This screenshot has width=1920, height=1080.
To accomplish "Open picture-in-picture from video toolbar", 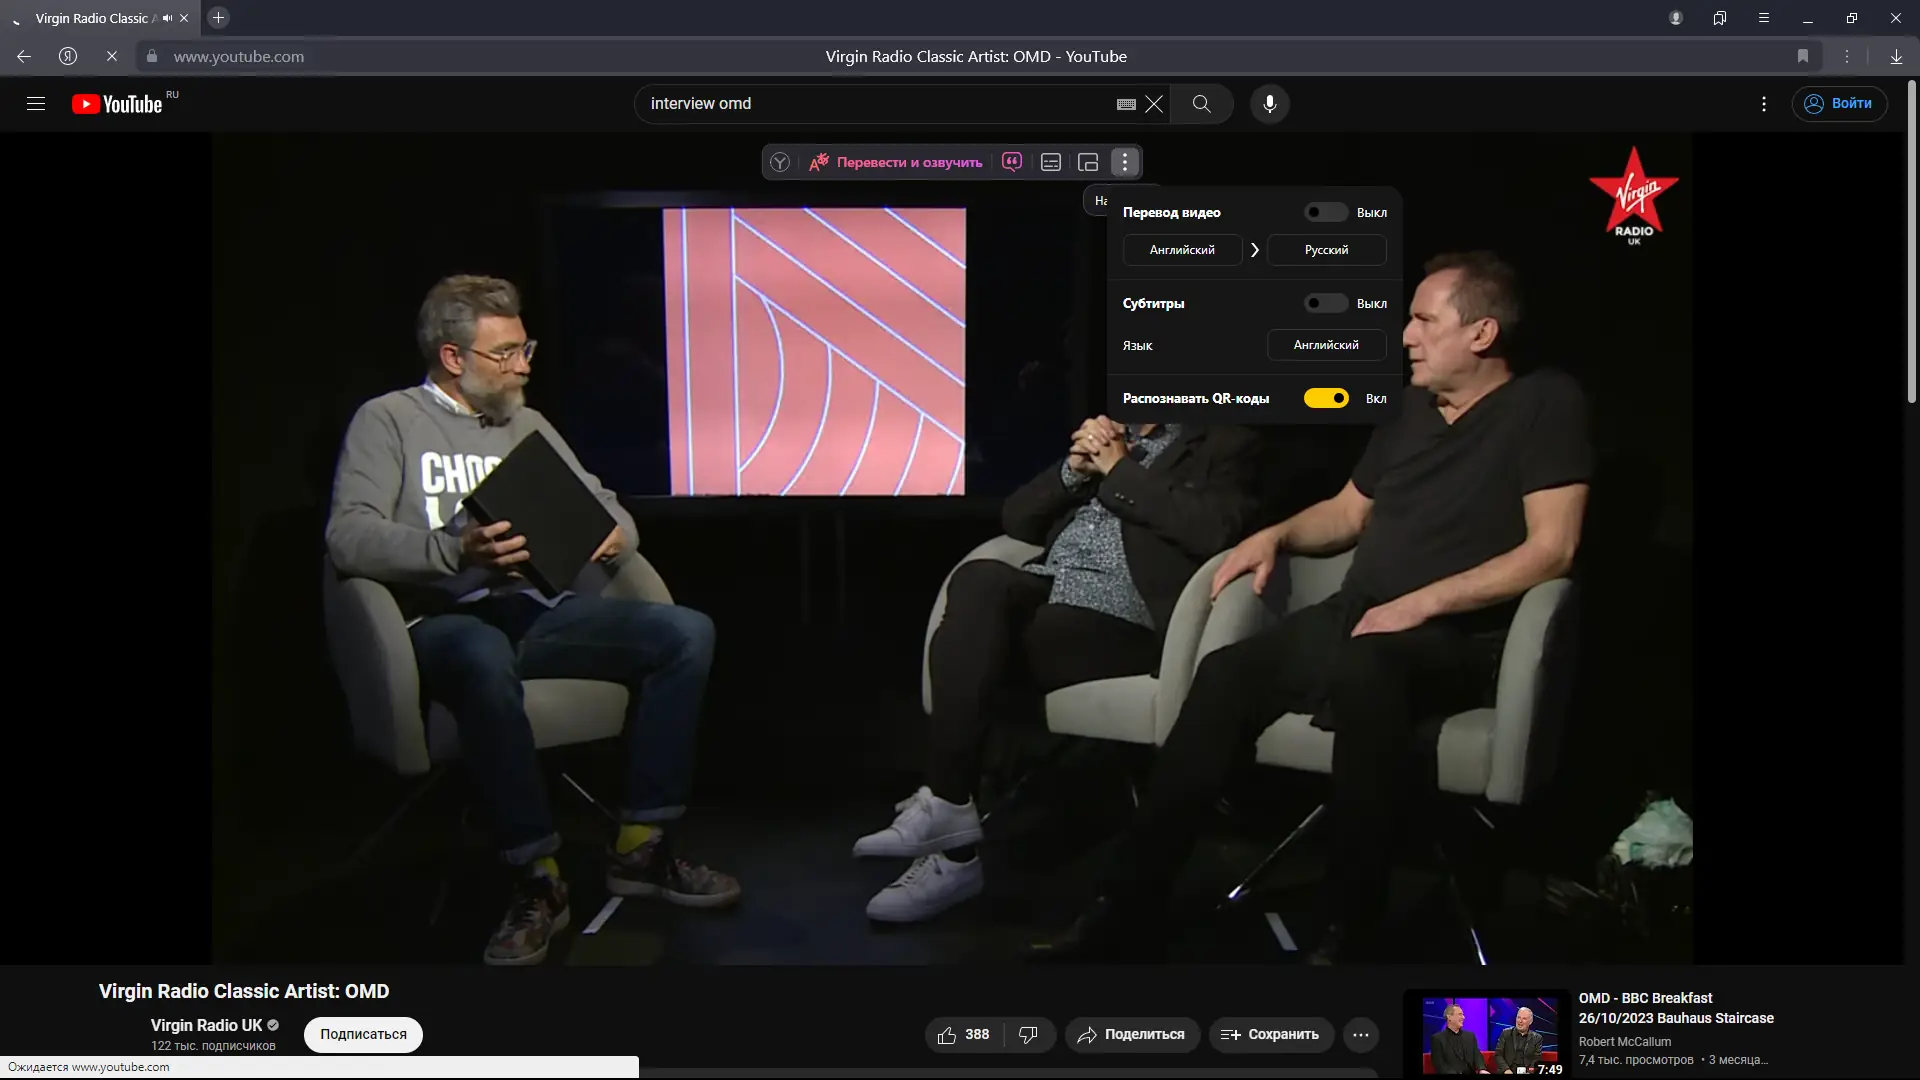I will pyautogui.click(x=1088, y=162).
